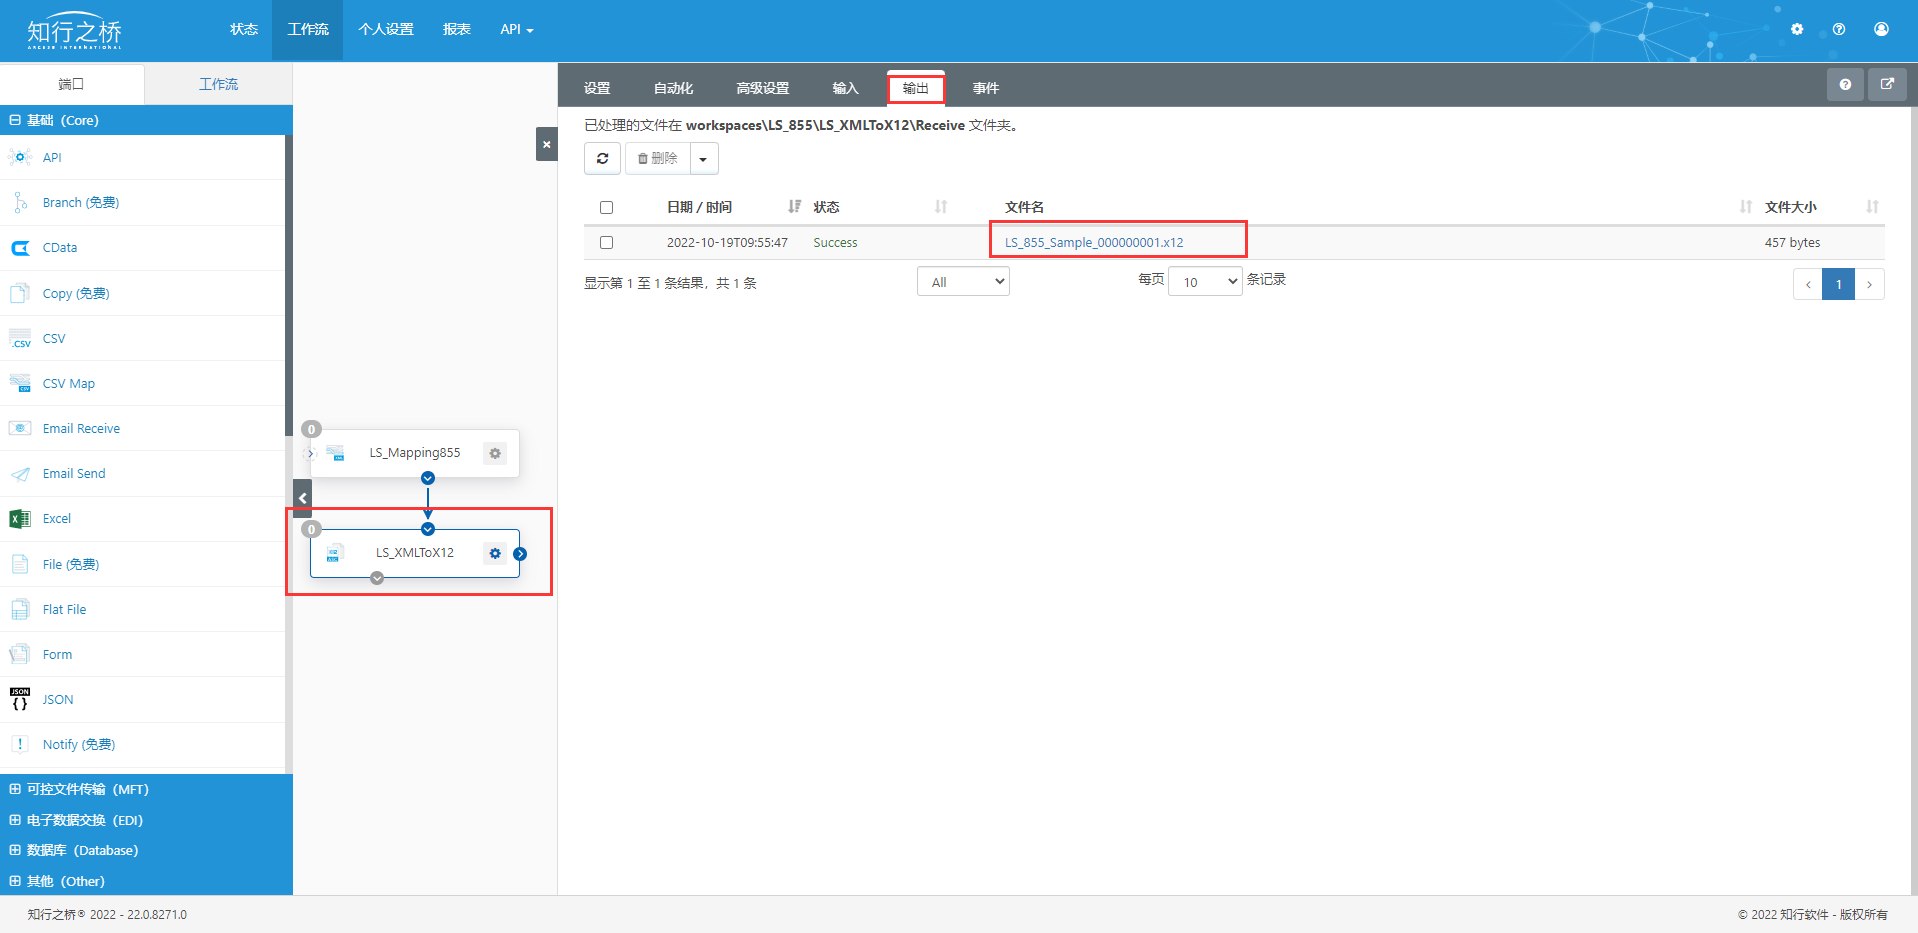
Task: Switch to the 事件 tab
Action: pyautogui.click(x=985, y=88)
